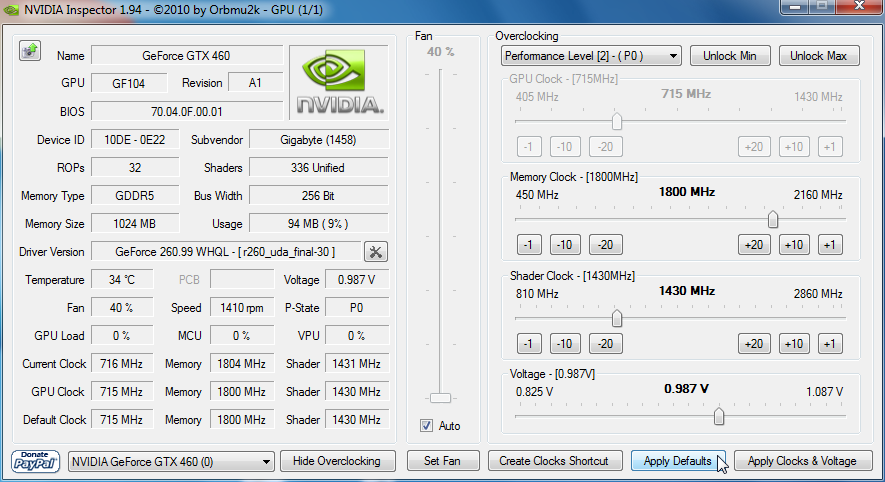This screenshot has width=885, height=482.
Task: Click Apply Defaults button
Action: click(x=677, y=461)
